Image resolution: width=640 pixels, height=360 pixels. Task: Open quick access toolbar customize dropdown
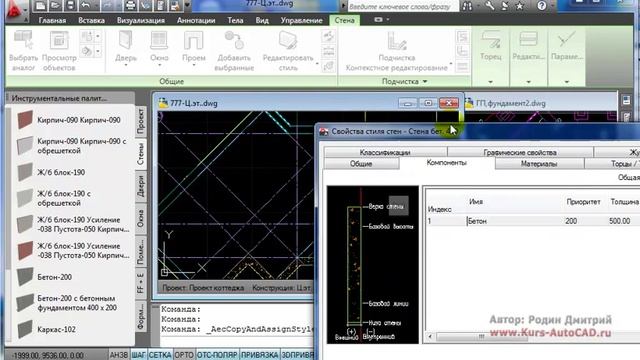click(187, 6)
